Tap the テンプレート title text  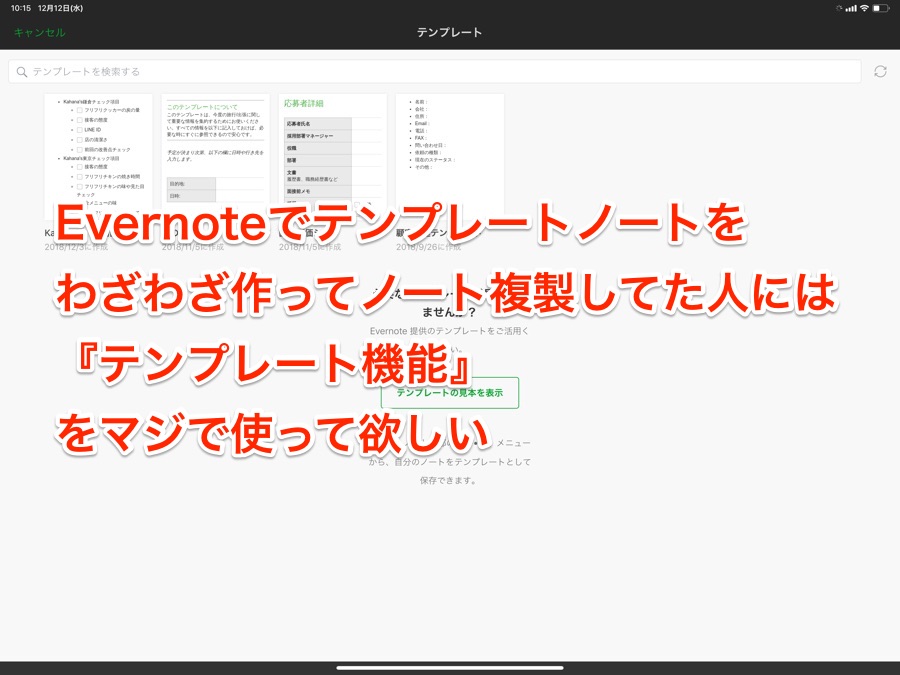(449, 33)
